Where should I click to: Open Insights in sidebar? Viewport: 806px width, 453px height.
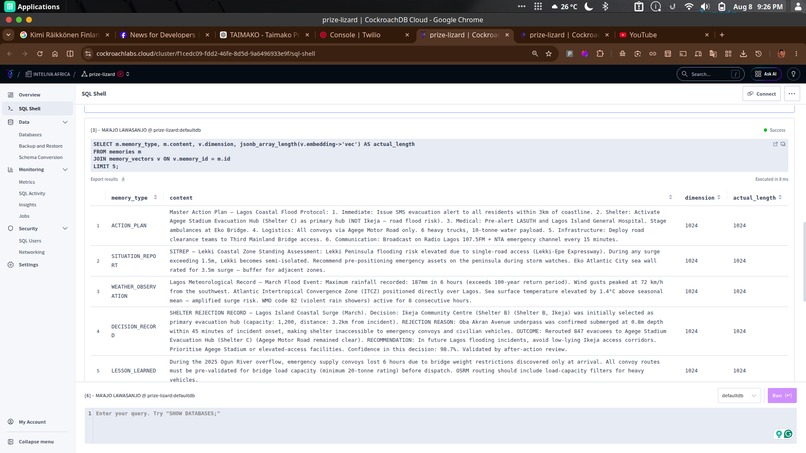click(x=27, y=205)
